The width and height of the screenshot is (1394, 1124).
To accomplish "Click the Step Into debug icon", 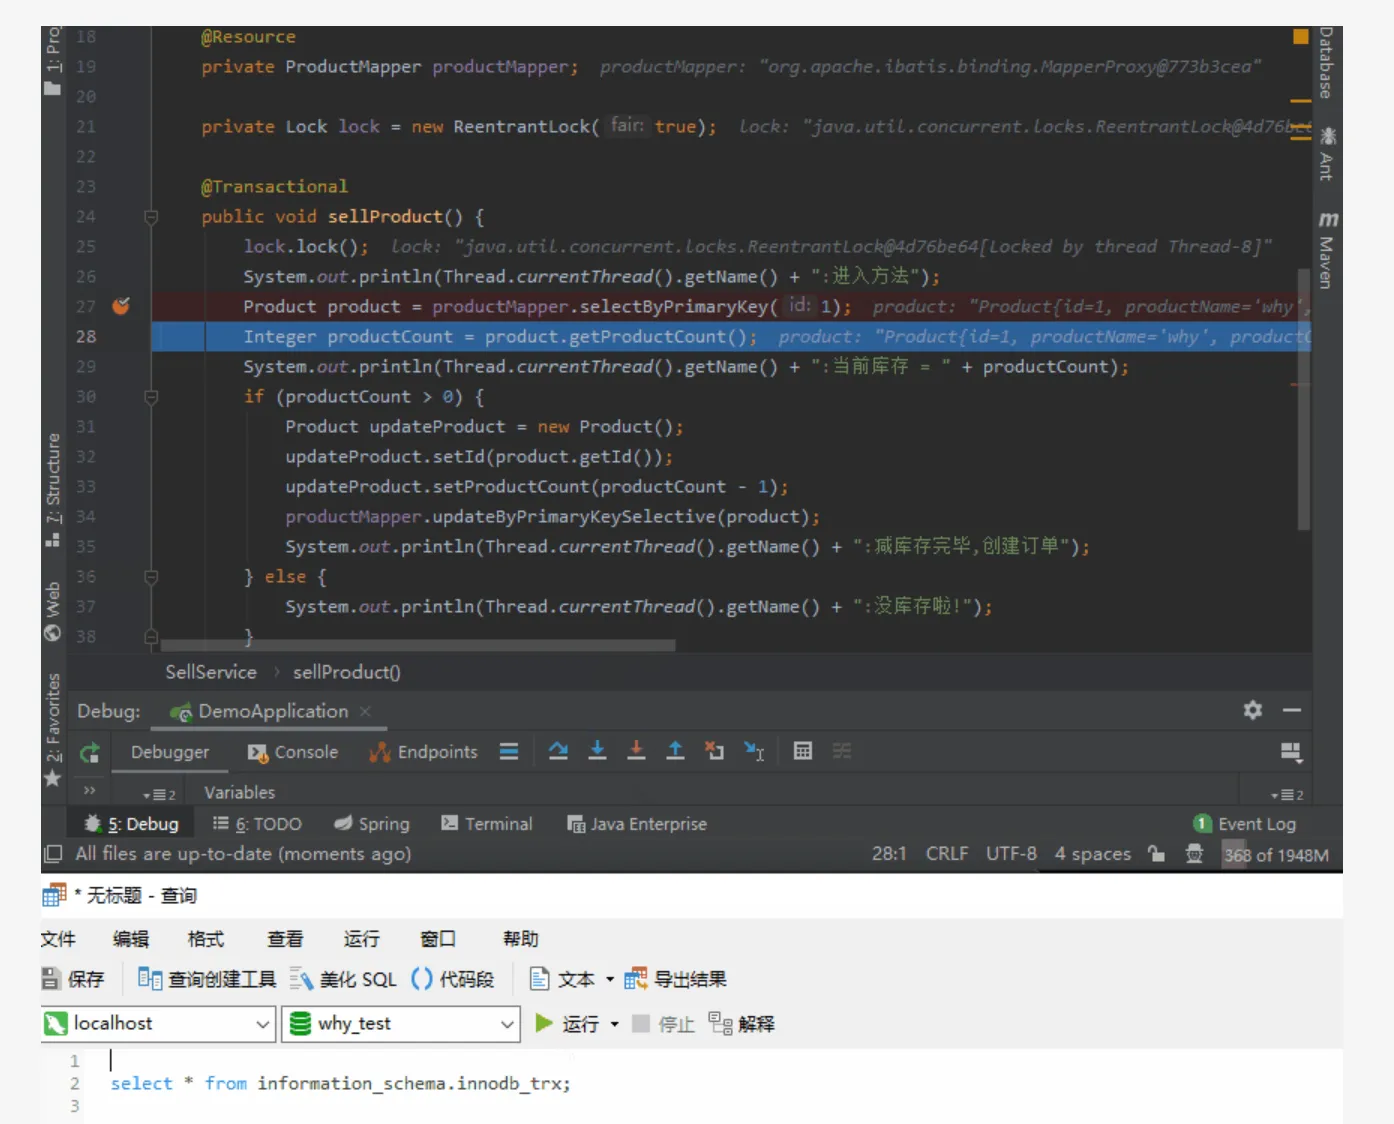I will (x=597, y=751).
